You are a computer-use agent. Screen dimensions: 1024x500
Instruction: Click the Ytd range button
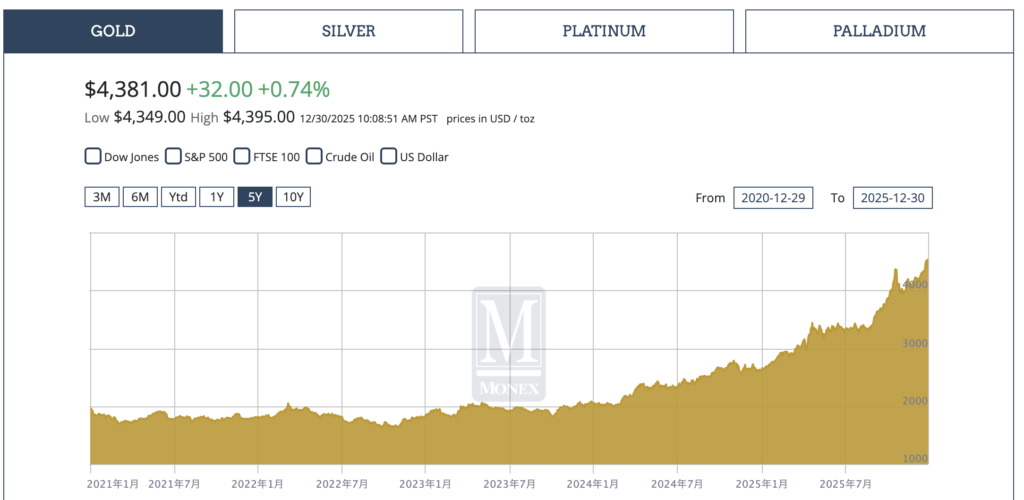(x=178, y=197)
